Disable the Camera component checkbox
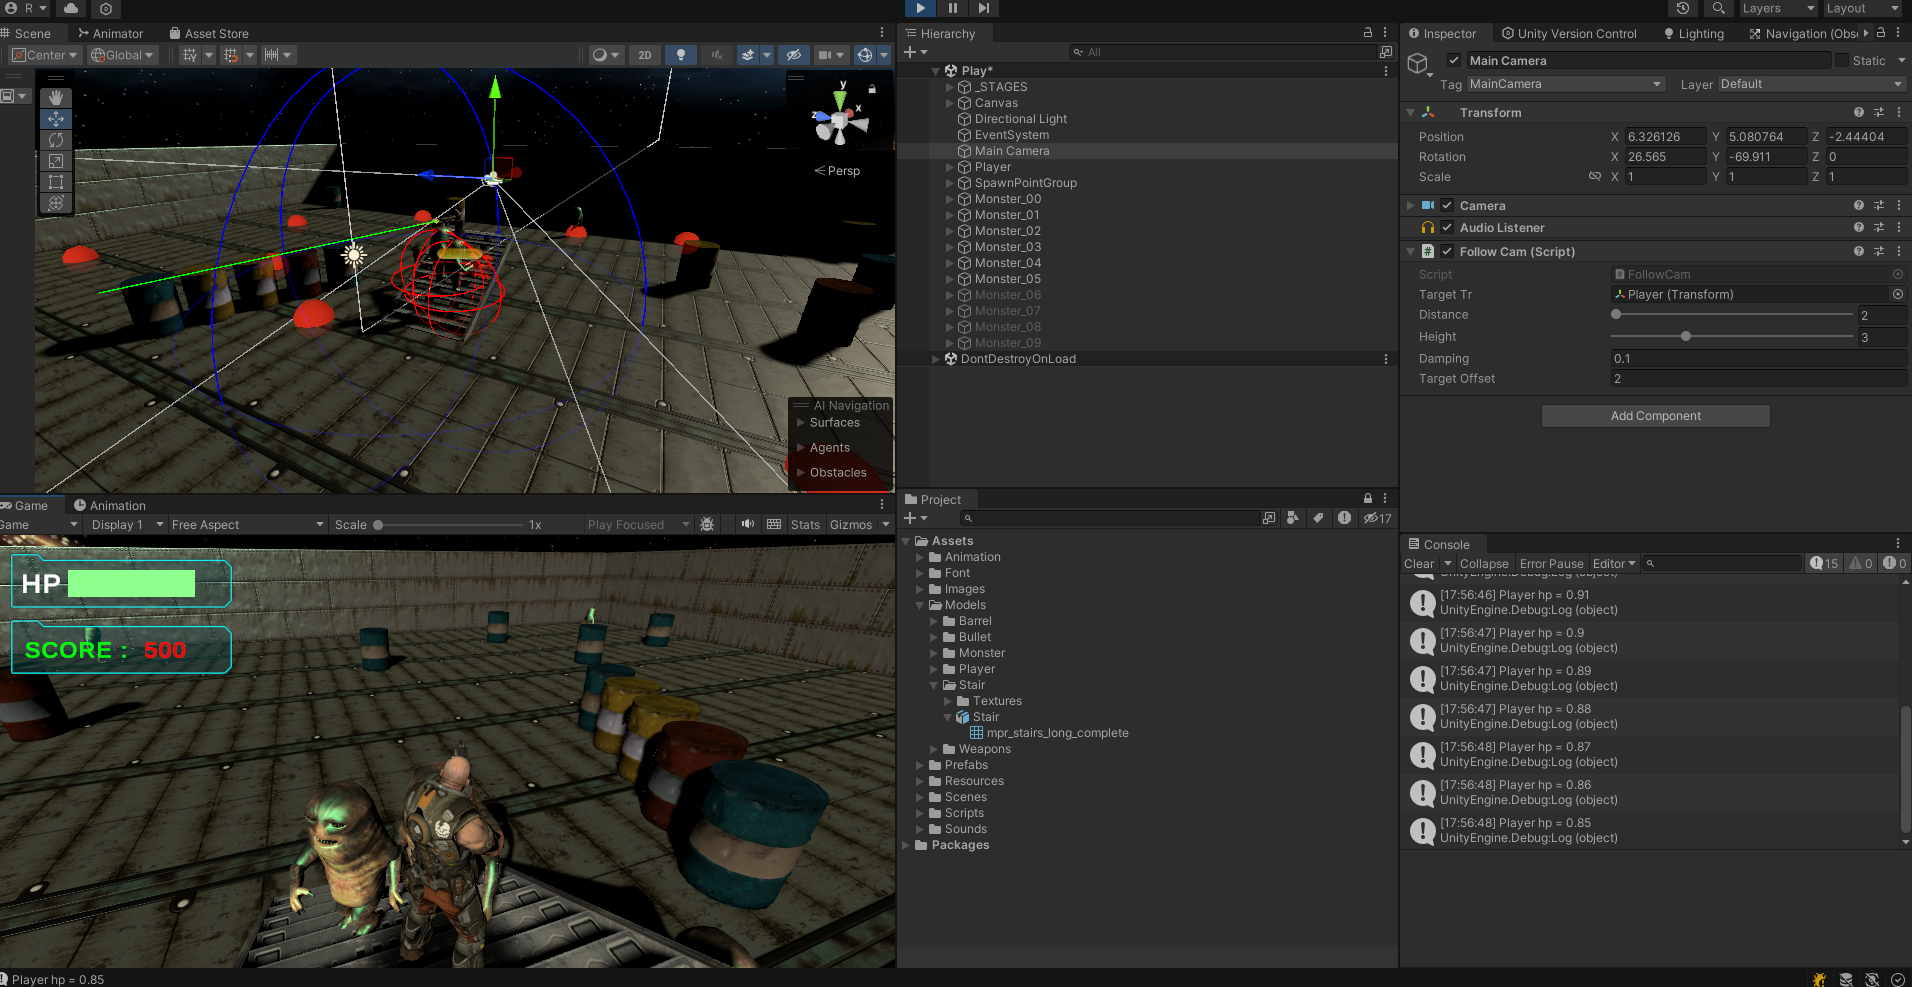The image size is (1912, 987). pyautogui.click(x=1447, y=205)
